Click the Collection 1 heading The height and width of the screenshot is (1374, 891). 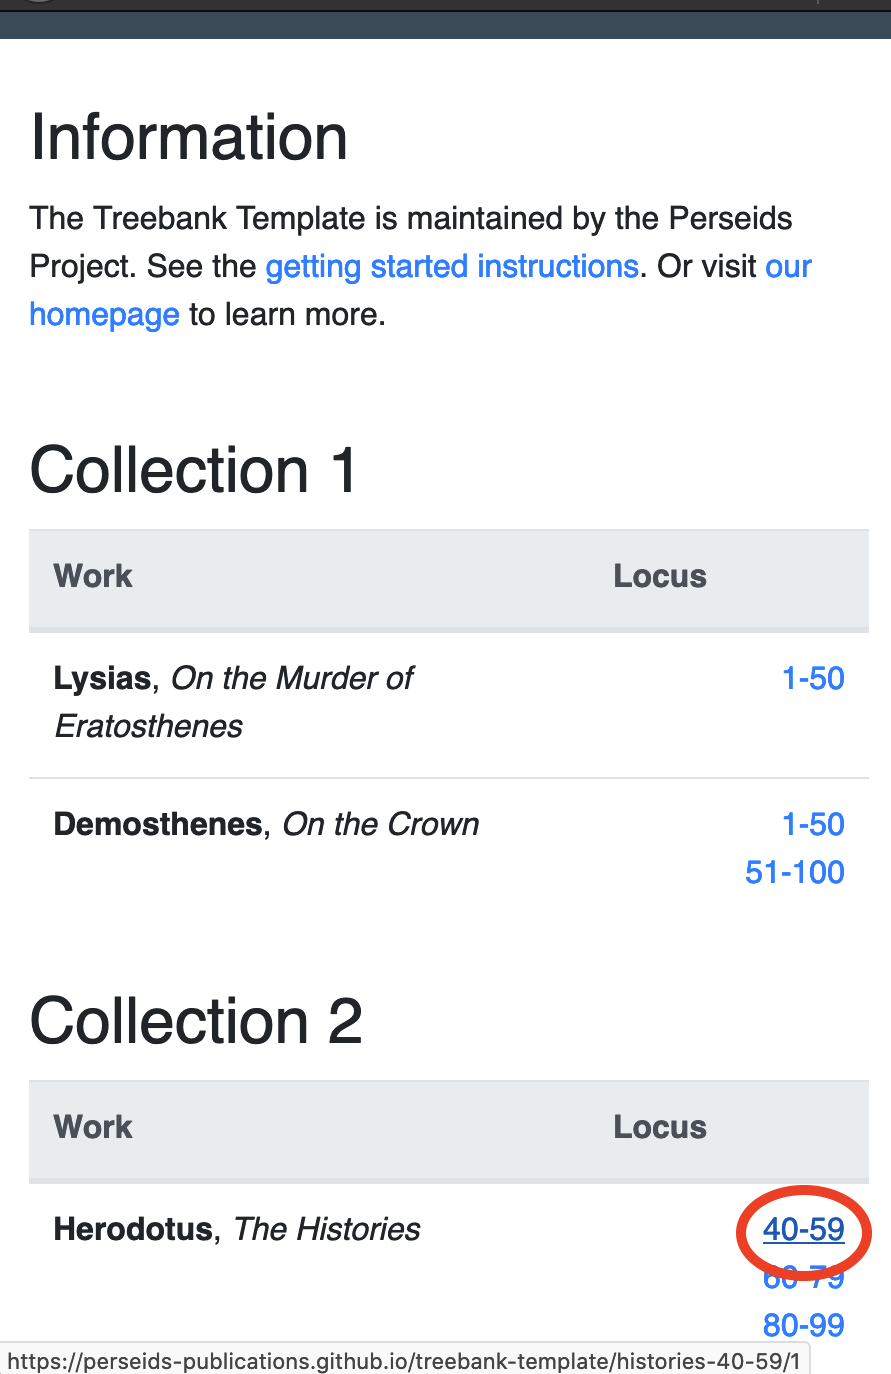[x=193, y=470]
